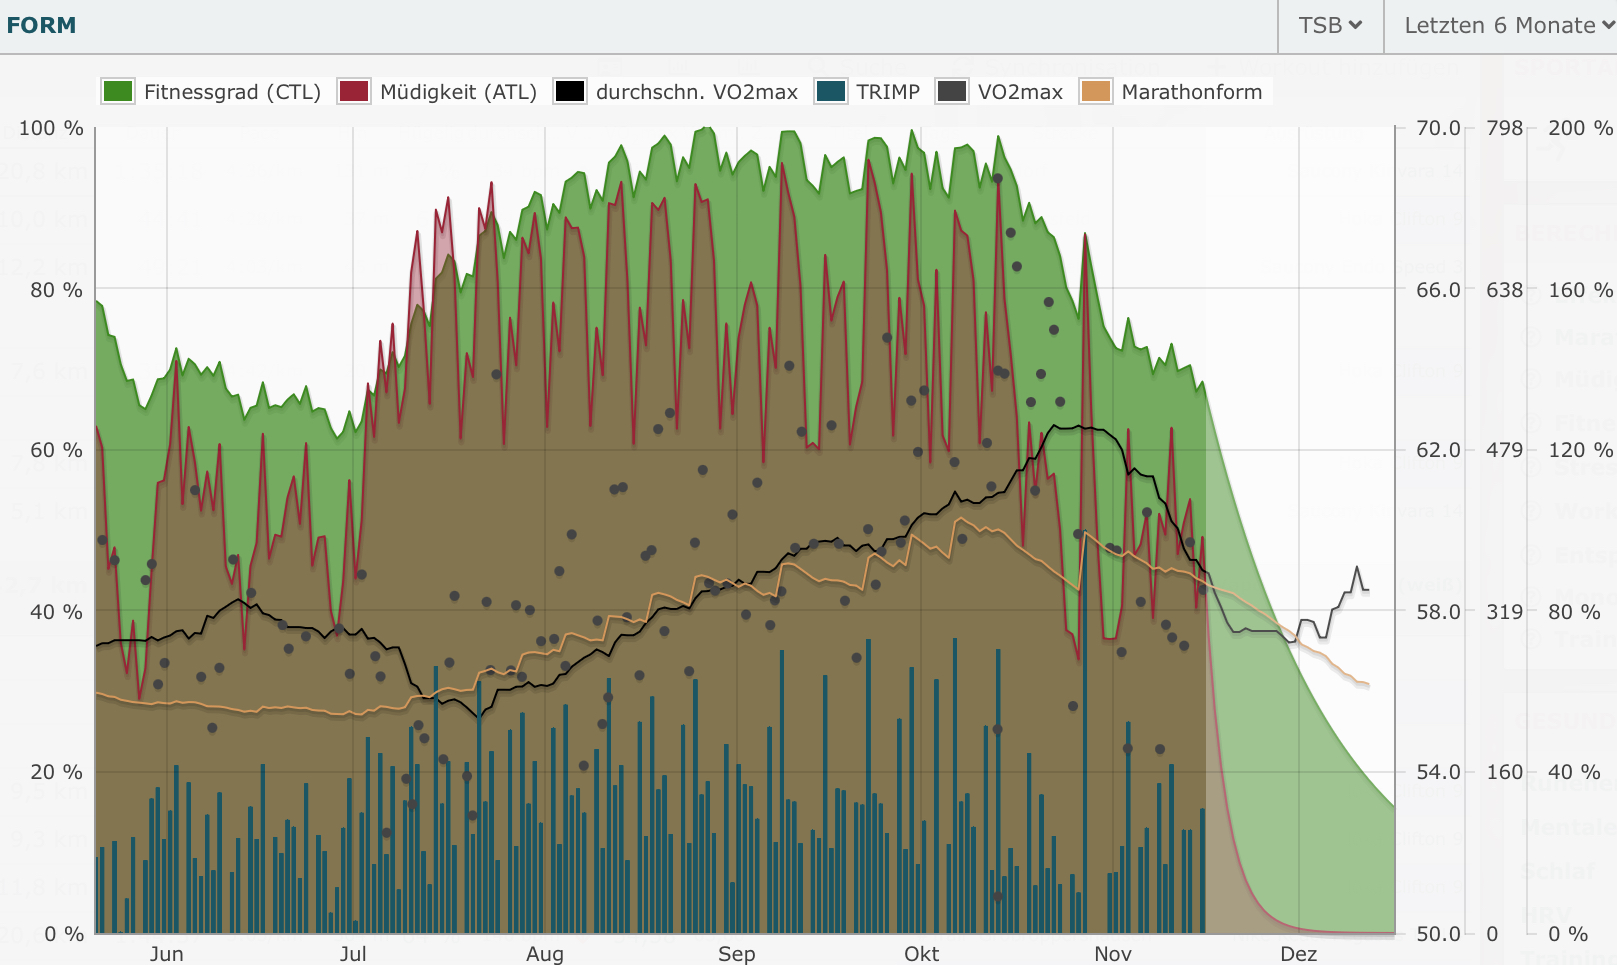Click the Okt month label on the x-axis
The image size is (1617, 965).
(921, 953)
